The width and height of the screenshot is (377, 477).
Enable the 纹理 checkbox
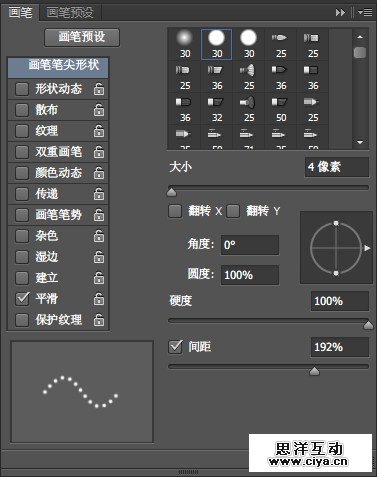tap(22, 131)
